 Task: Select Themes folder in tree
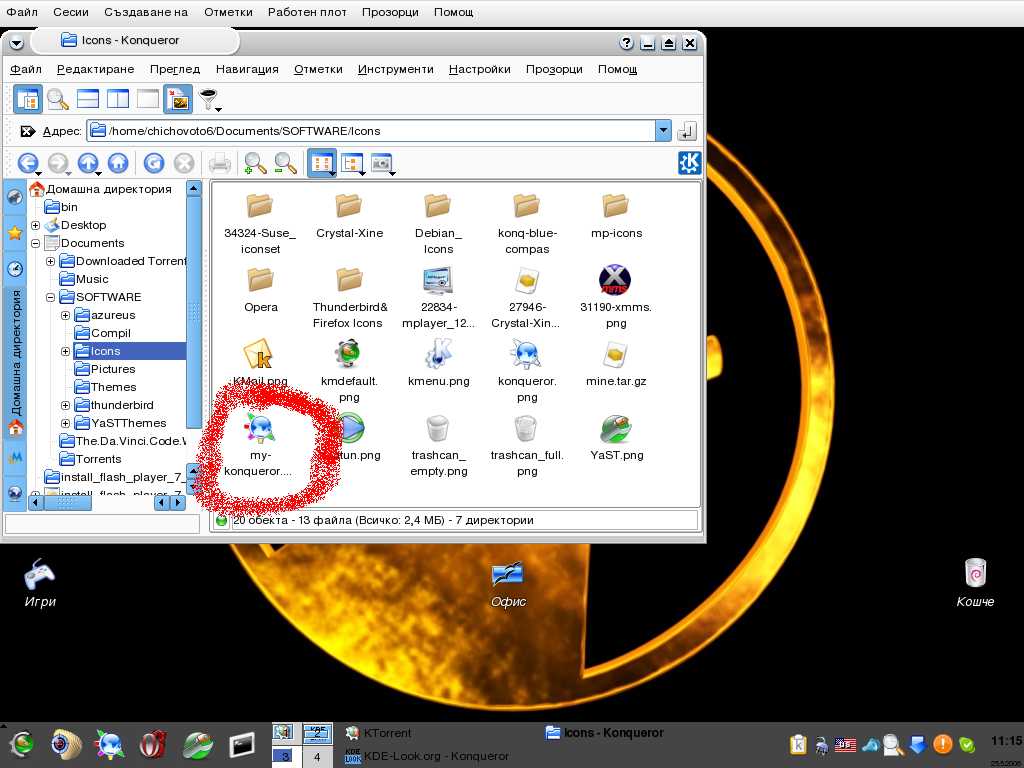(x=105, y=387)
